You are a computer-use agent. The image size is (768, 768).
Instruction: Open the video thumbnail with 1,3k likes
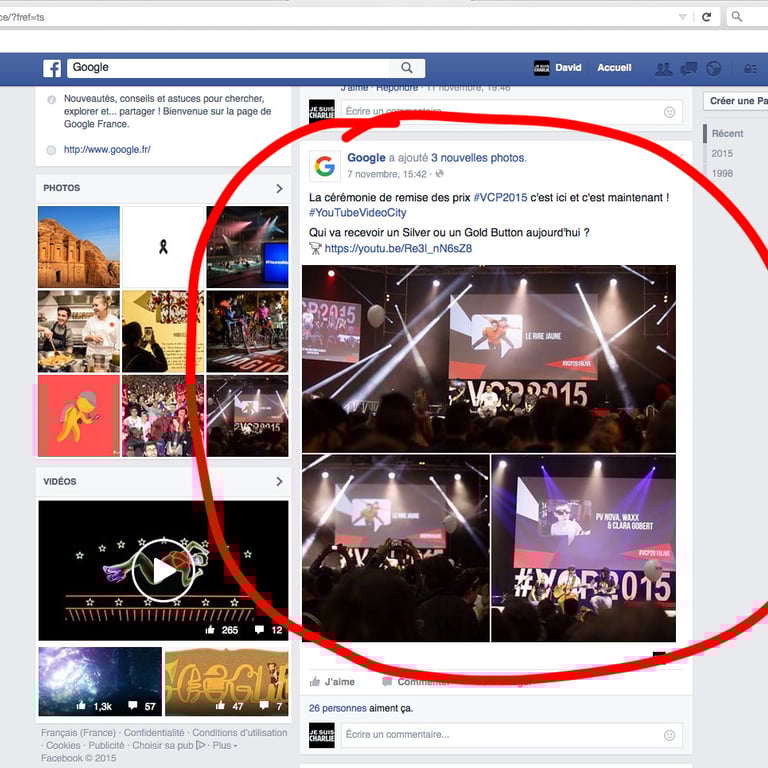coord(100,681)
